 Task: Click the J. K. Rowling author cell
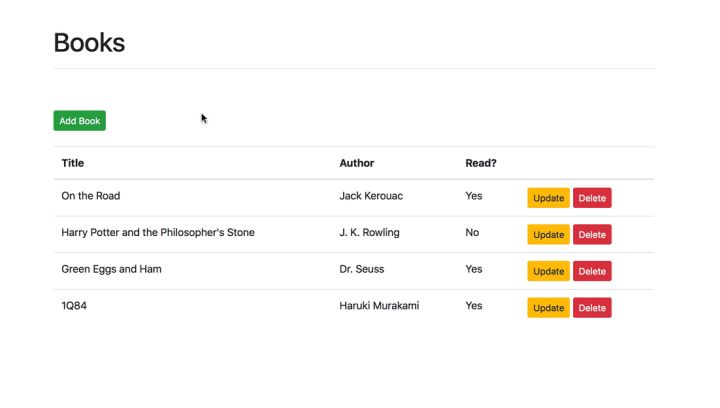[369, 232]
